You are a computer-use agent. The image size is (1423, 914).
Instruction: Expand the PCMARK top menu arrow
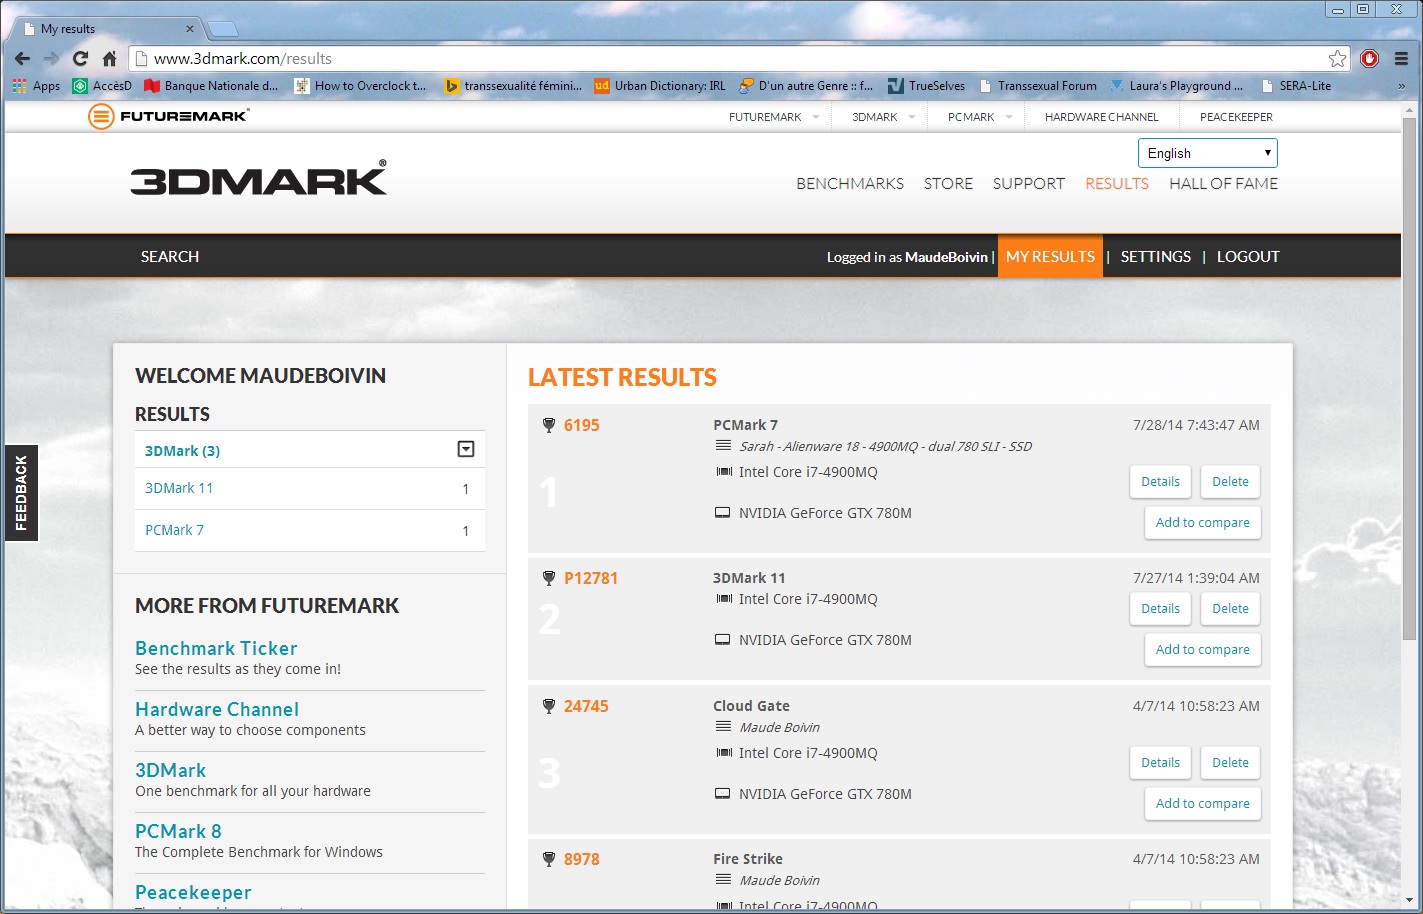point(1009,117)
